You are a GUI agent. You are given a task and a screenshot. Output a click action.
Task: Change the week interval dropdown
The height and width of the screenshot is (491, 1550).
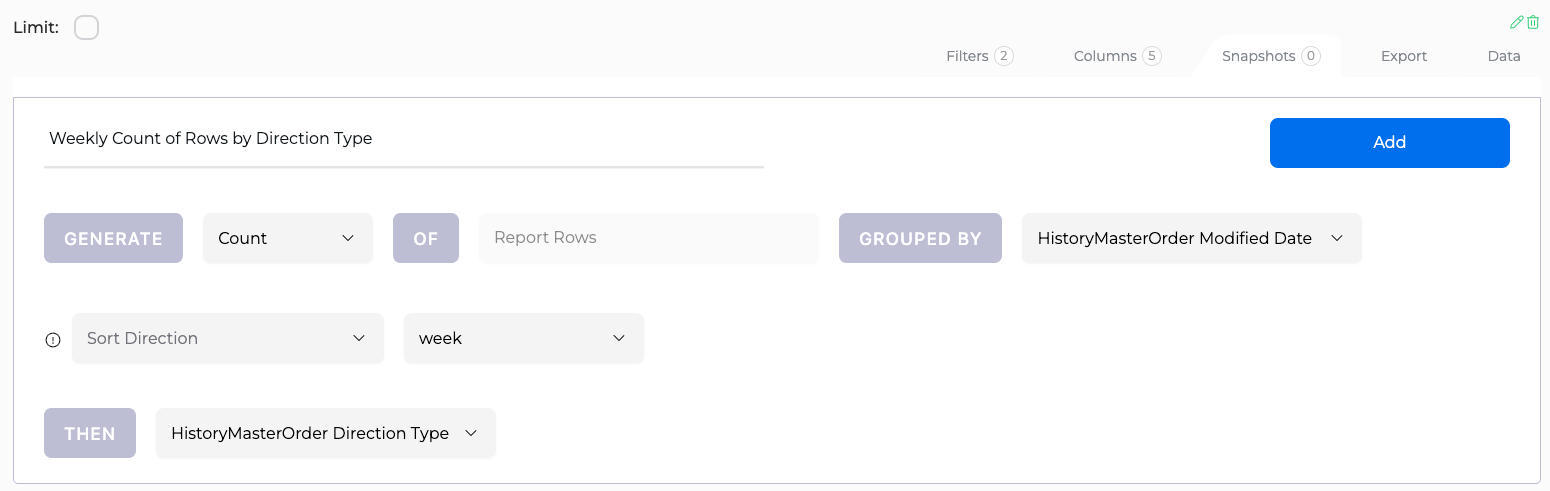click(524, 338)
